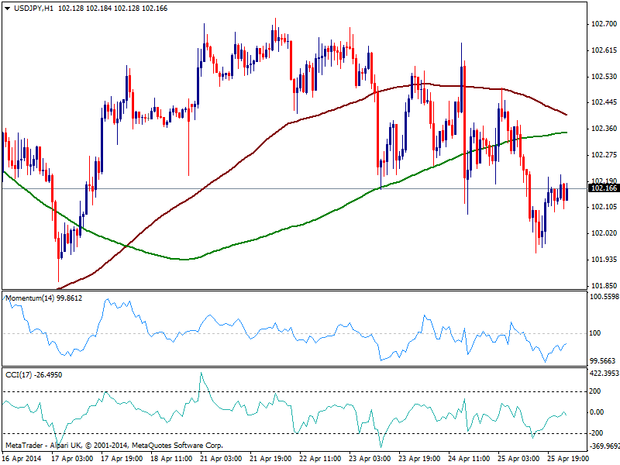Click the 21 Apr 03:00 time label
Image resolution: width=620 pixels, height=465 pixels.
point(221,456)
